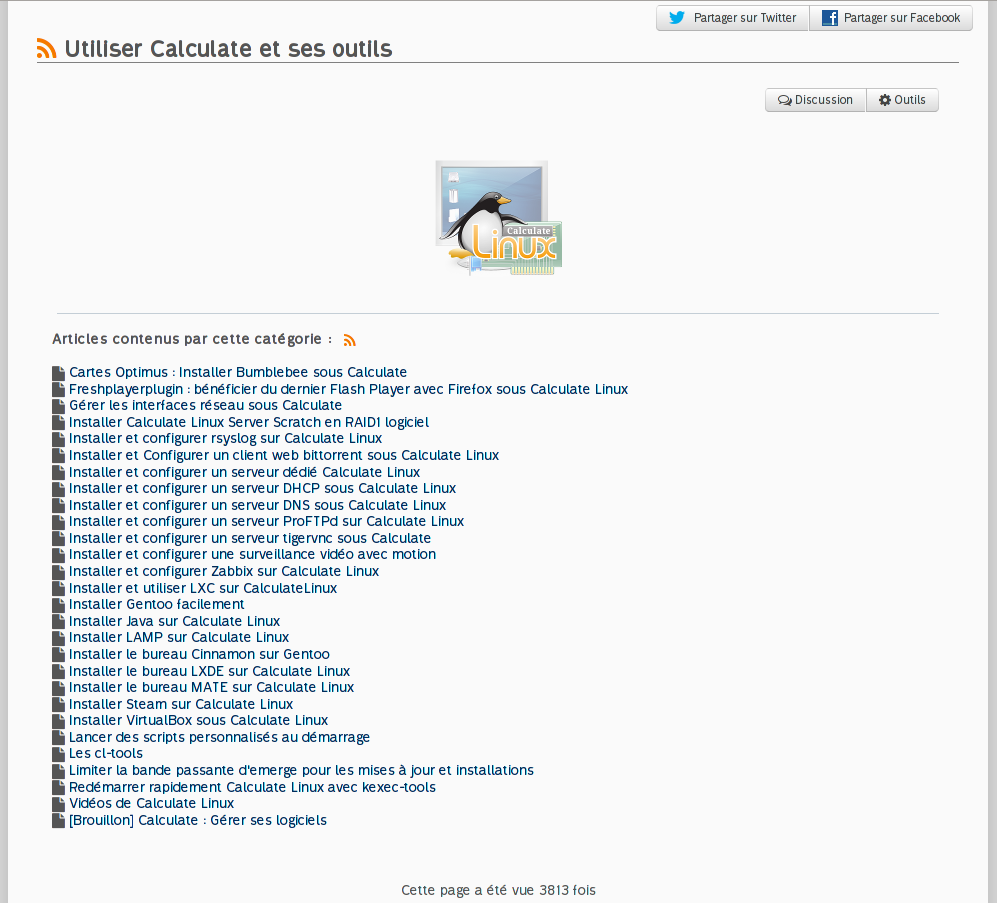Viewport: 997px width, 903px height.
Task: Click document icon beside MATE article
Action: 58,688
